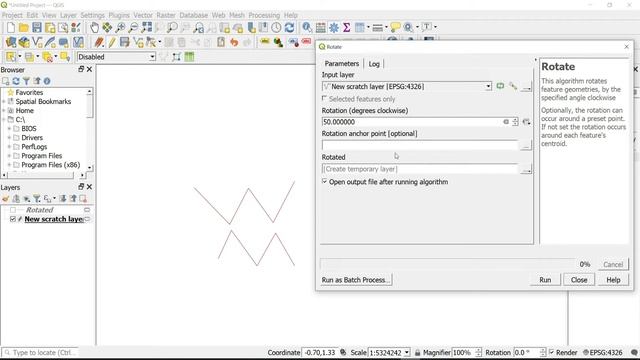
Task: Expand the C:\ drive tree node
Action: 4,120
